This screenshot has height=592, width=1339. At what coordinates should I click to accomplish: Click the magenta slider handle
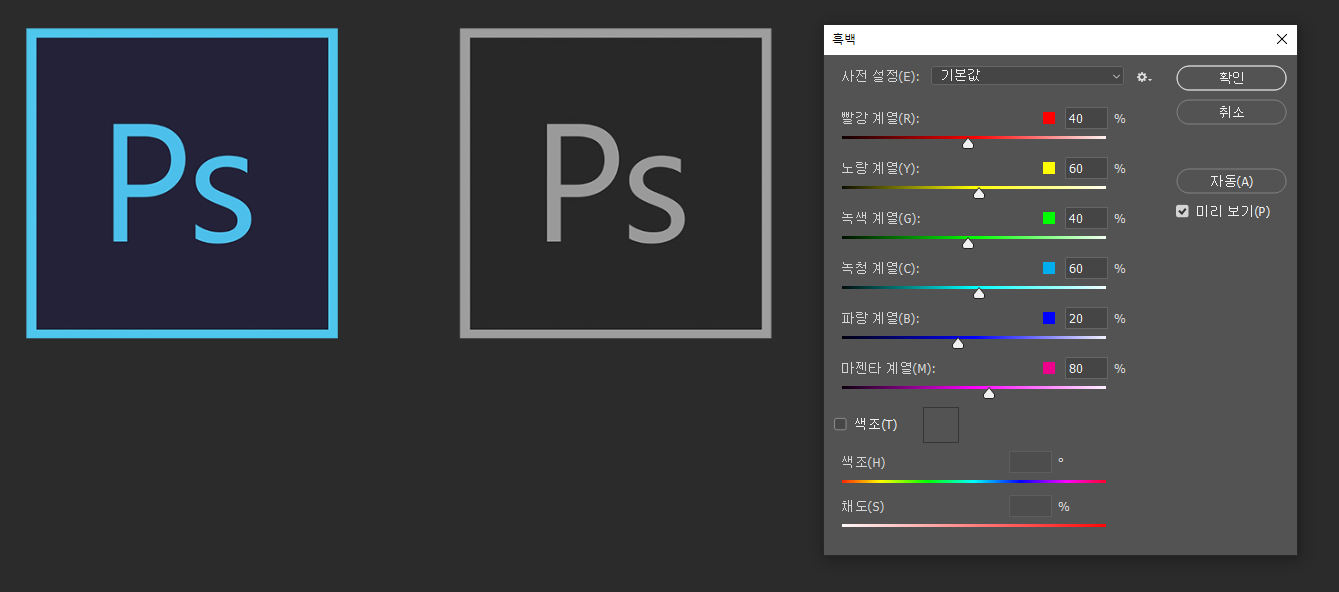(x=989, y=394)
